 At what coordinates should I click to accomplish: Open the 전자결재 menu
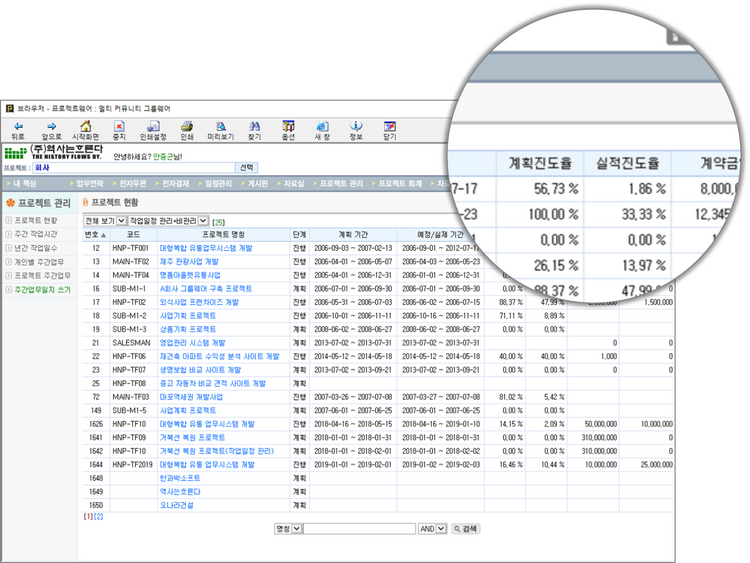(176, 184)
